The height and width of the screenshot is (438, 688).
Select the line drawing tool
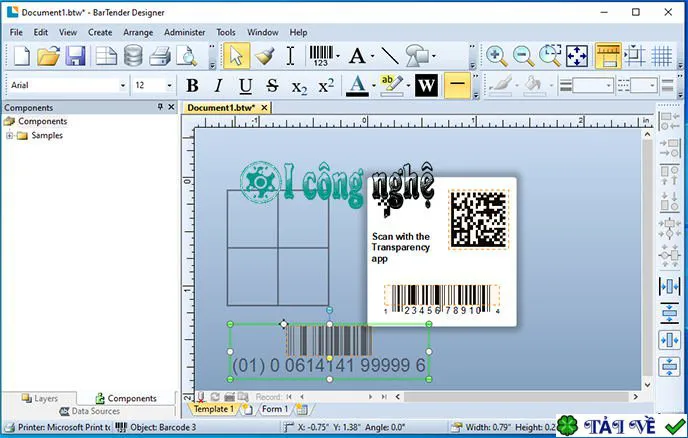[390, 56]
